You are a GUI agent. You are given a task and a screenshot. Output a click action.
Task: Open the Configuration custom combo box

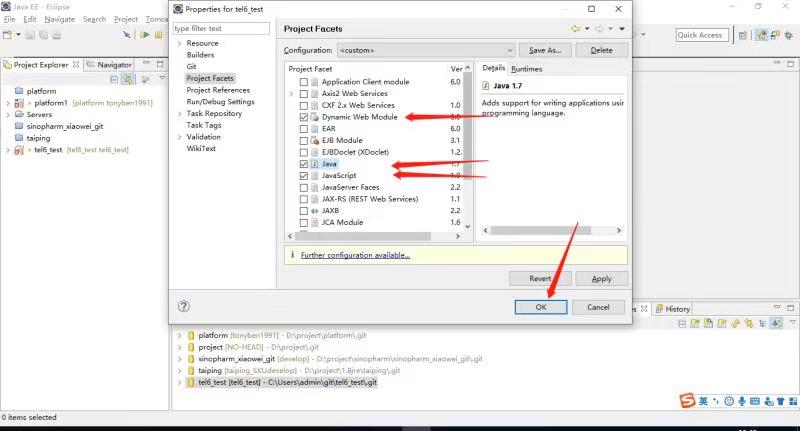[426, 50]
